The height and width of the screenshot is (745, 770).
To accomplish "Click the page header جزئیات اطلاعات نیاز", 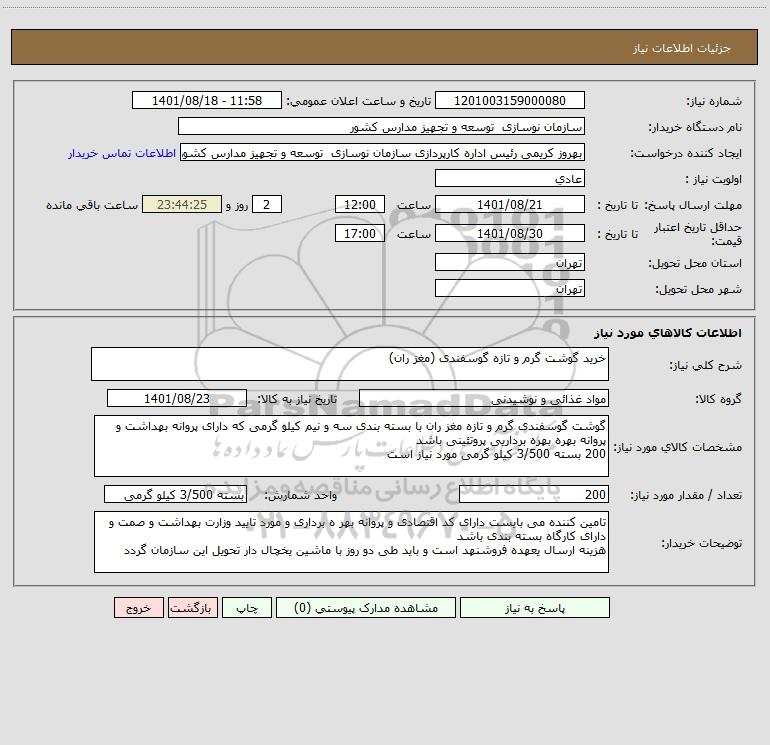I will coord(682,48).
